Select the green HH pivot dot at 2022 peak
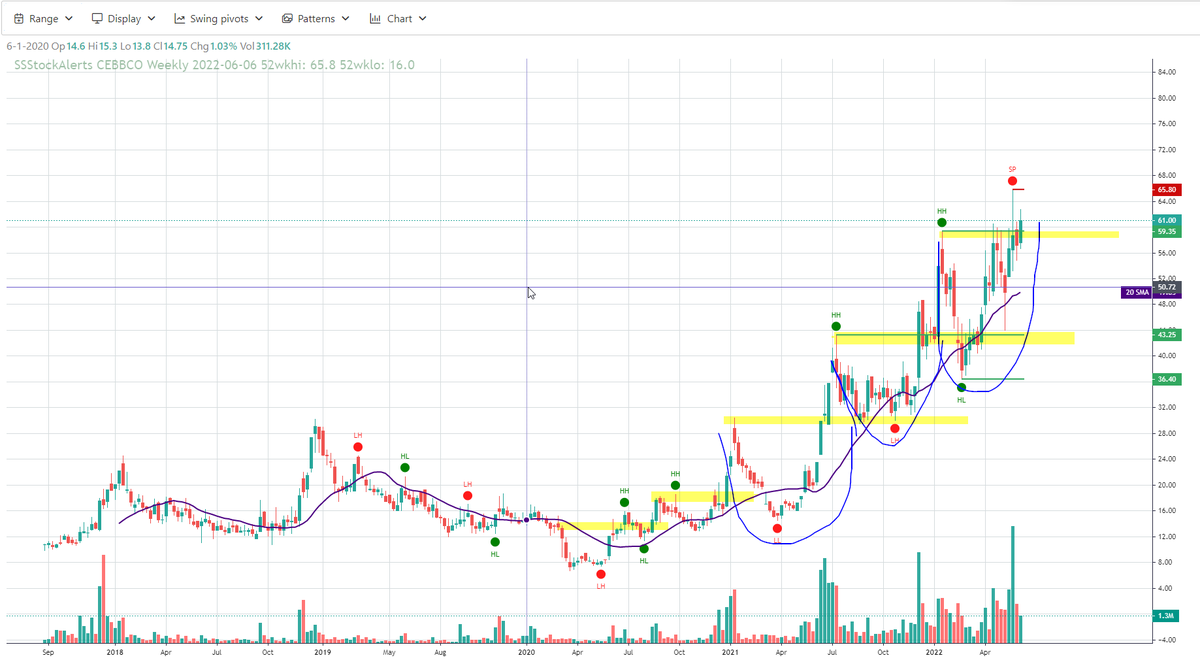Screen dimensions: 1200x662 pos(942,222)
